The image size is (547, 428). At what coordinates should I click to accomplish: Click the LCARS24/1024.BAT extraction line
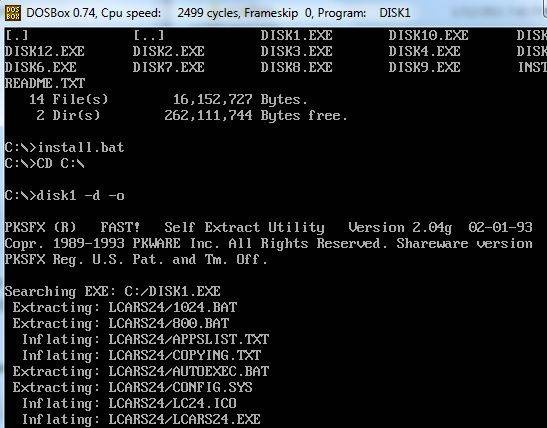click(125, 307)
